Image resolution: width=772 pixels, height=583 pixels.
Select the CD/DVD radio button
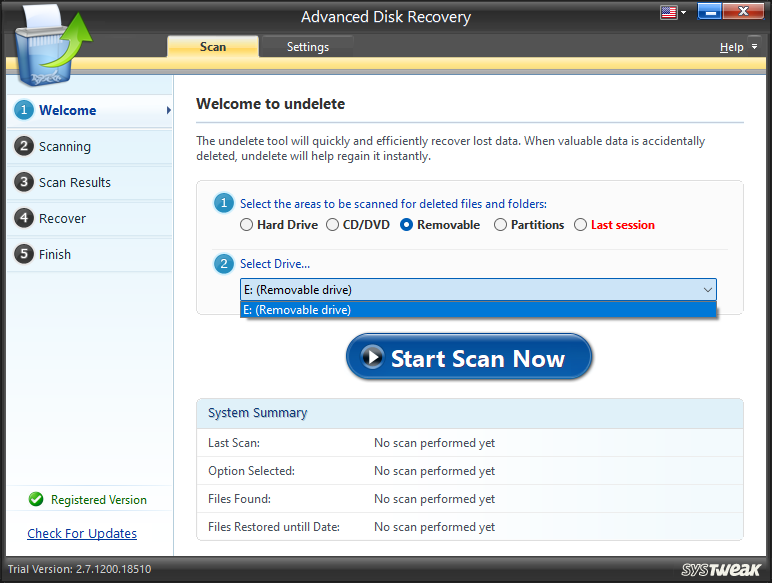point(333,225)
